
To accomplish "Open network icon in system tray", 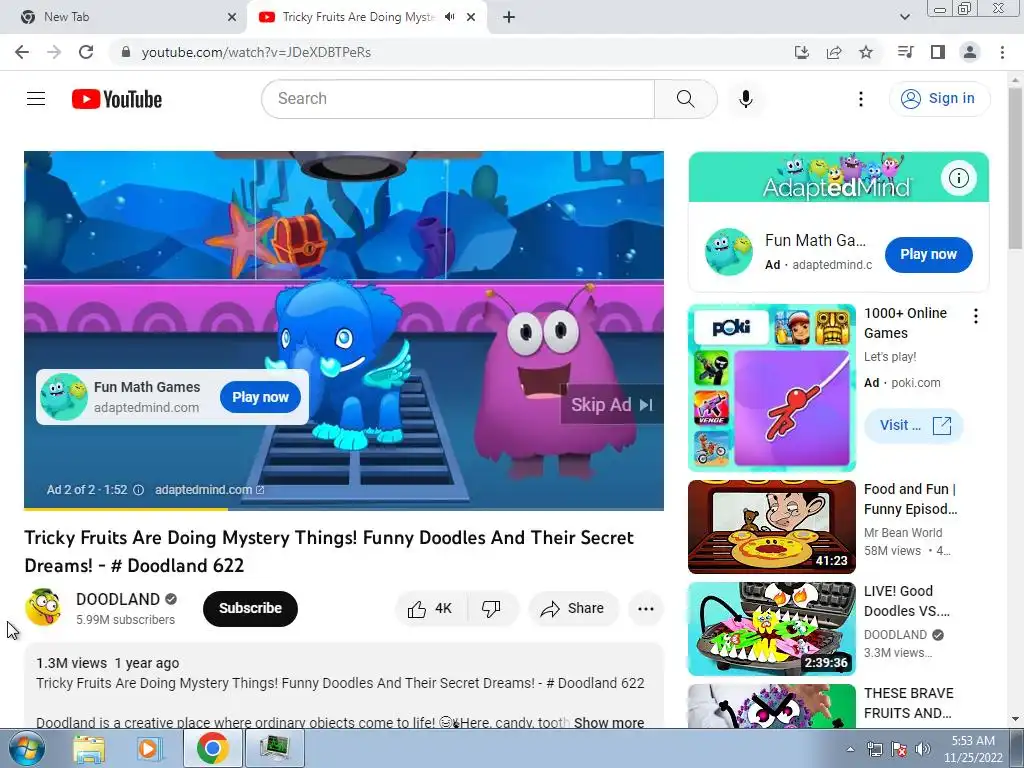I will pyautogui.click(x=874, y=749).
